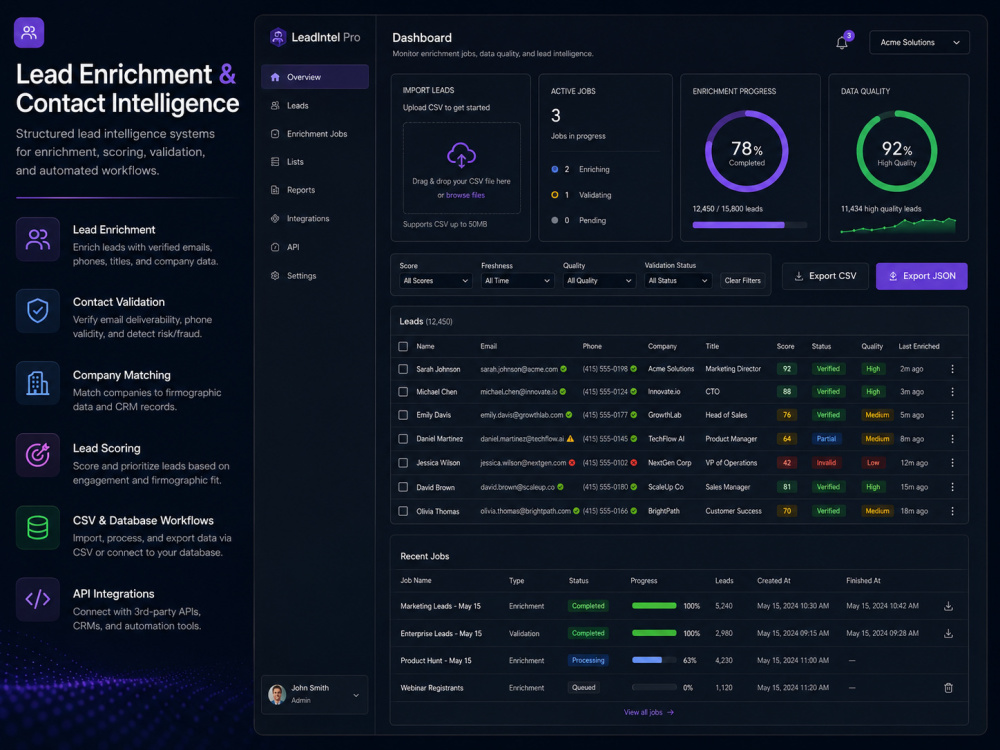Click the warning icon on Daniel Martinez's email

[x=570, y=439]
